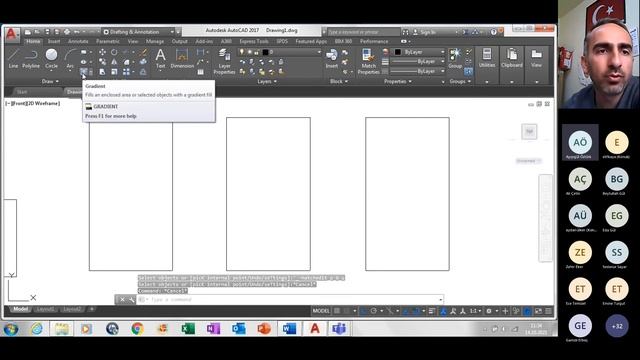Select the Circle tool
The width and height of the screenshot is (640, 360).
(x=51, y=58)
